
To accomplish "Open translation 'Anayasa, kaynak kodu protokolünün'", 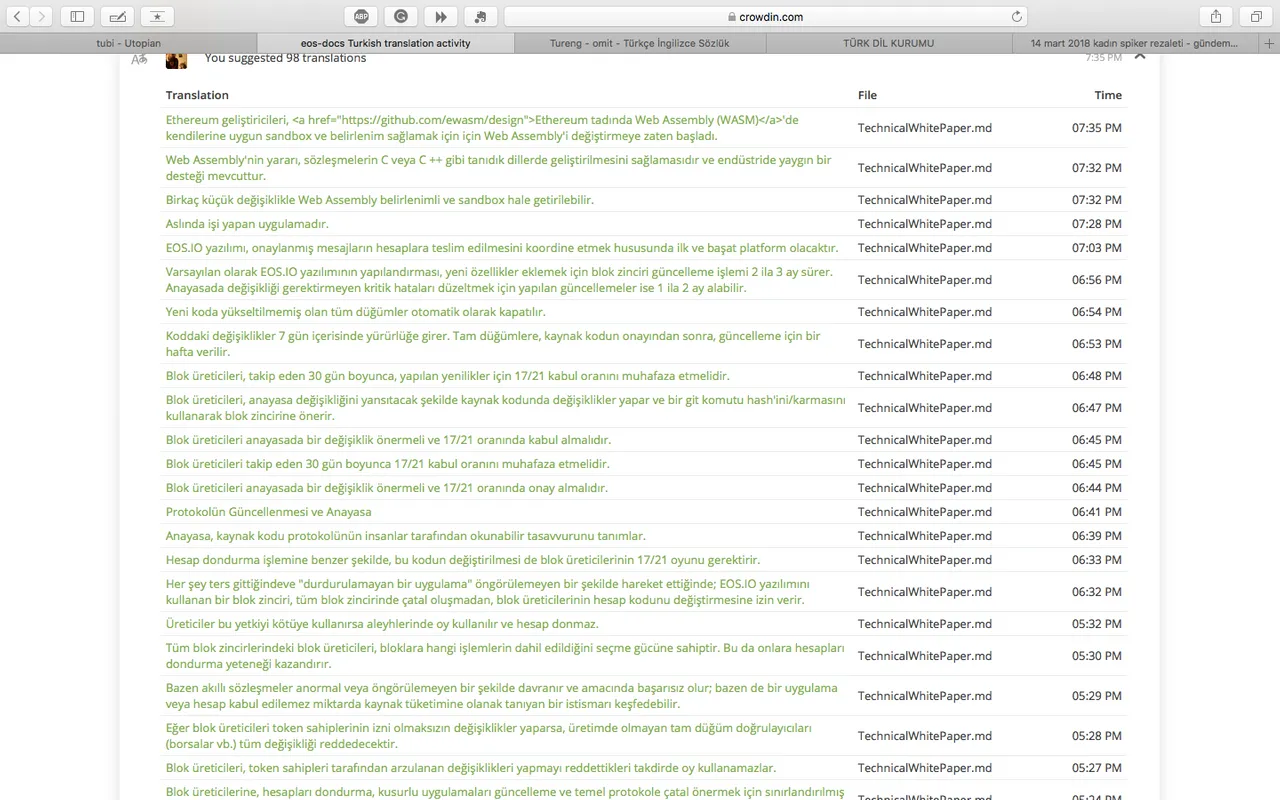I will pos(405,536).
